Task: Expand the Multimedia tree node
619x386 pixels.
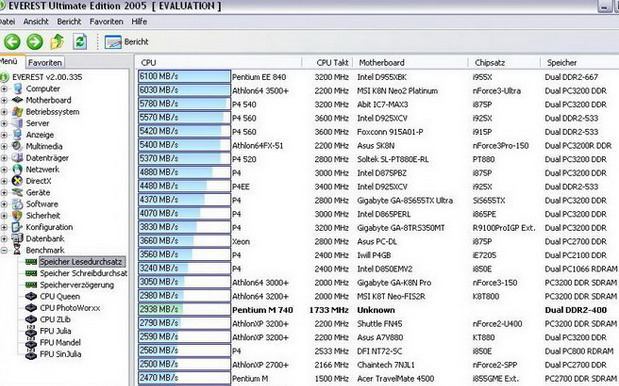Action: (4, 146)
